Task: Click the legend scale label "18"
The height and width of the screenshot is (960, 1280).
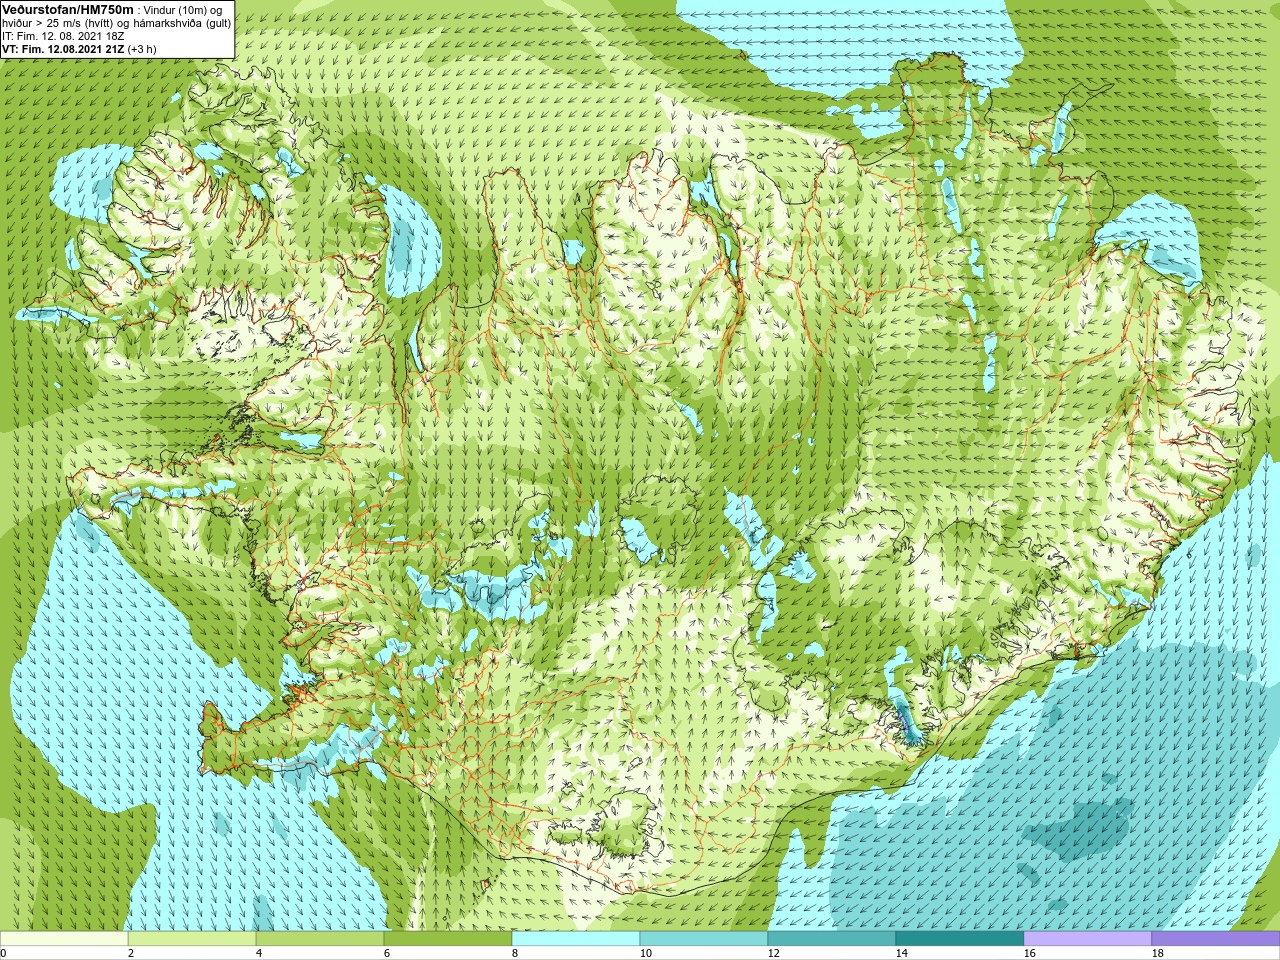Action: pyautogui.click(x=1157, y=954)
